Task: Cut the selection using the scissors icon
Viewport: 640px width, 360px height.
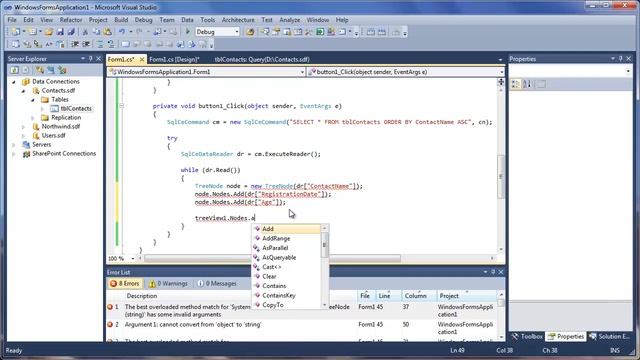Action: tap(85, 32)
